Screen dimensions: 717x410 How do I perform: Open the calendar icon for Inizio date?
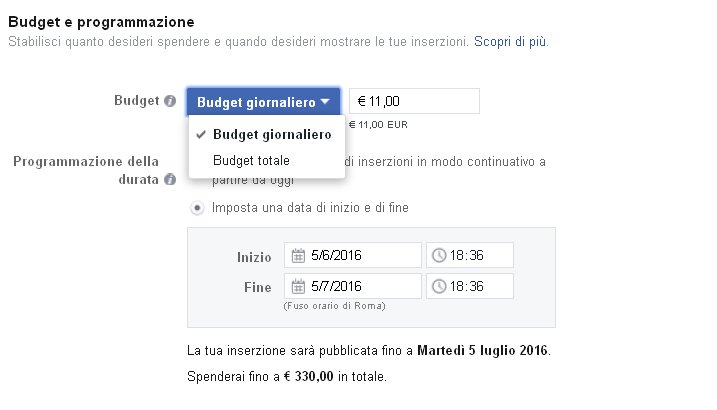298,256
